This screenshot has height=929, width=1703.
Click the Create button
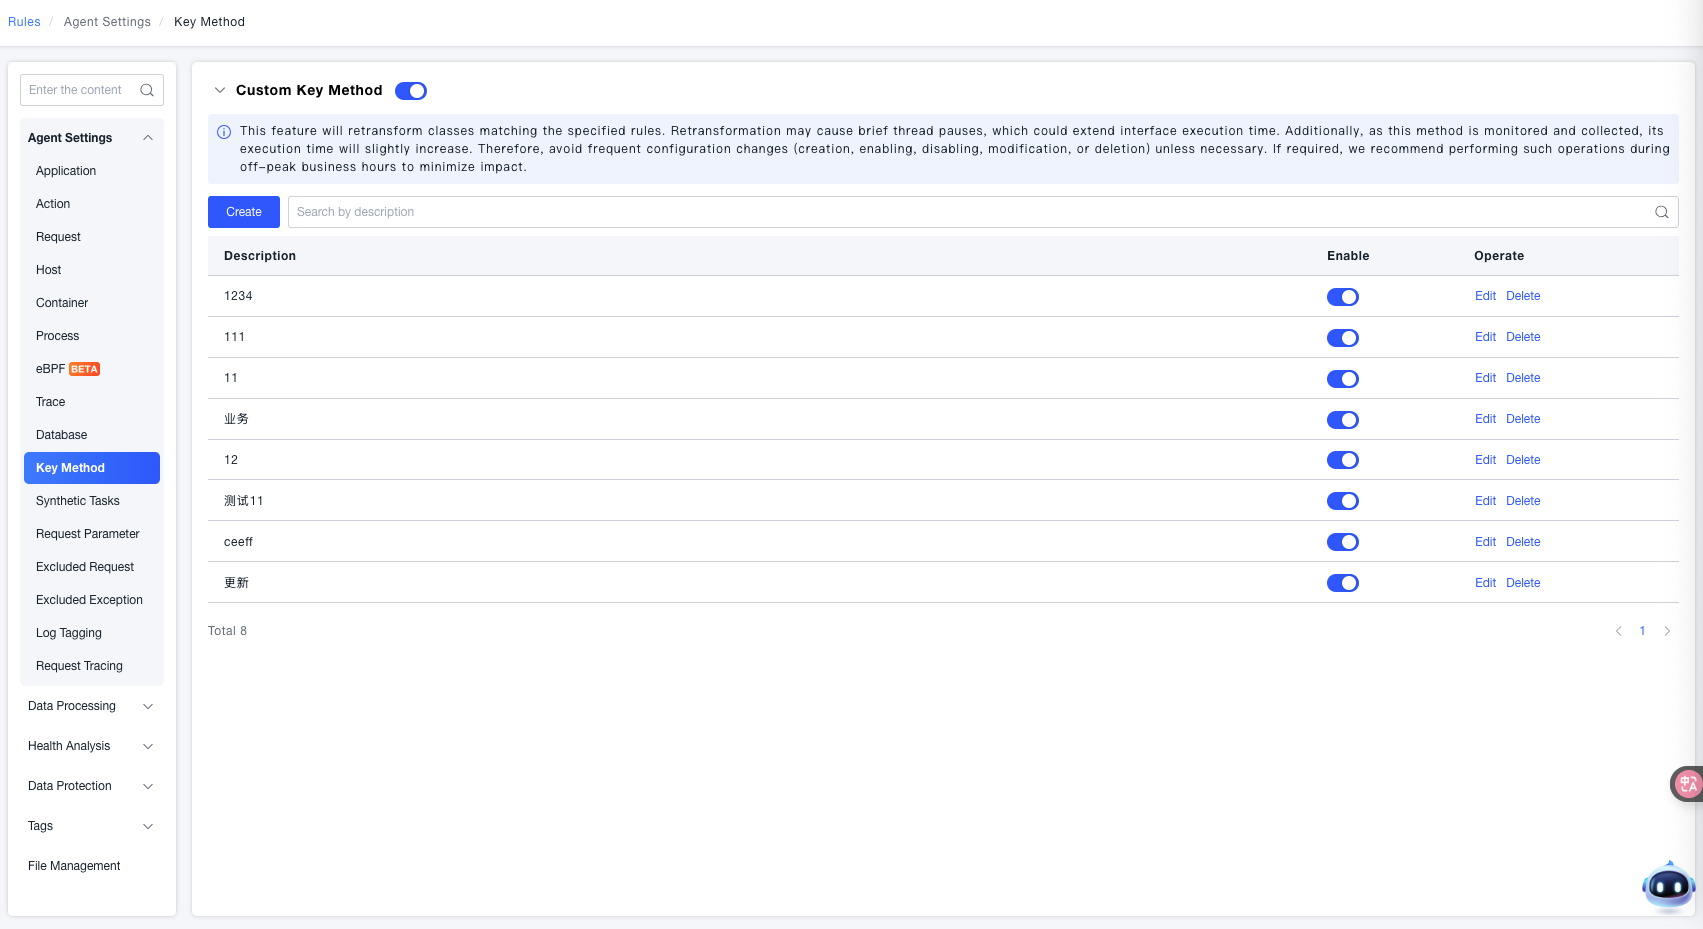(x=243, y=212)
